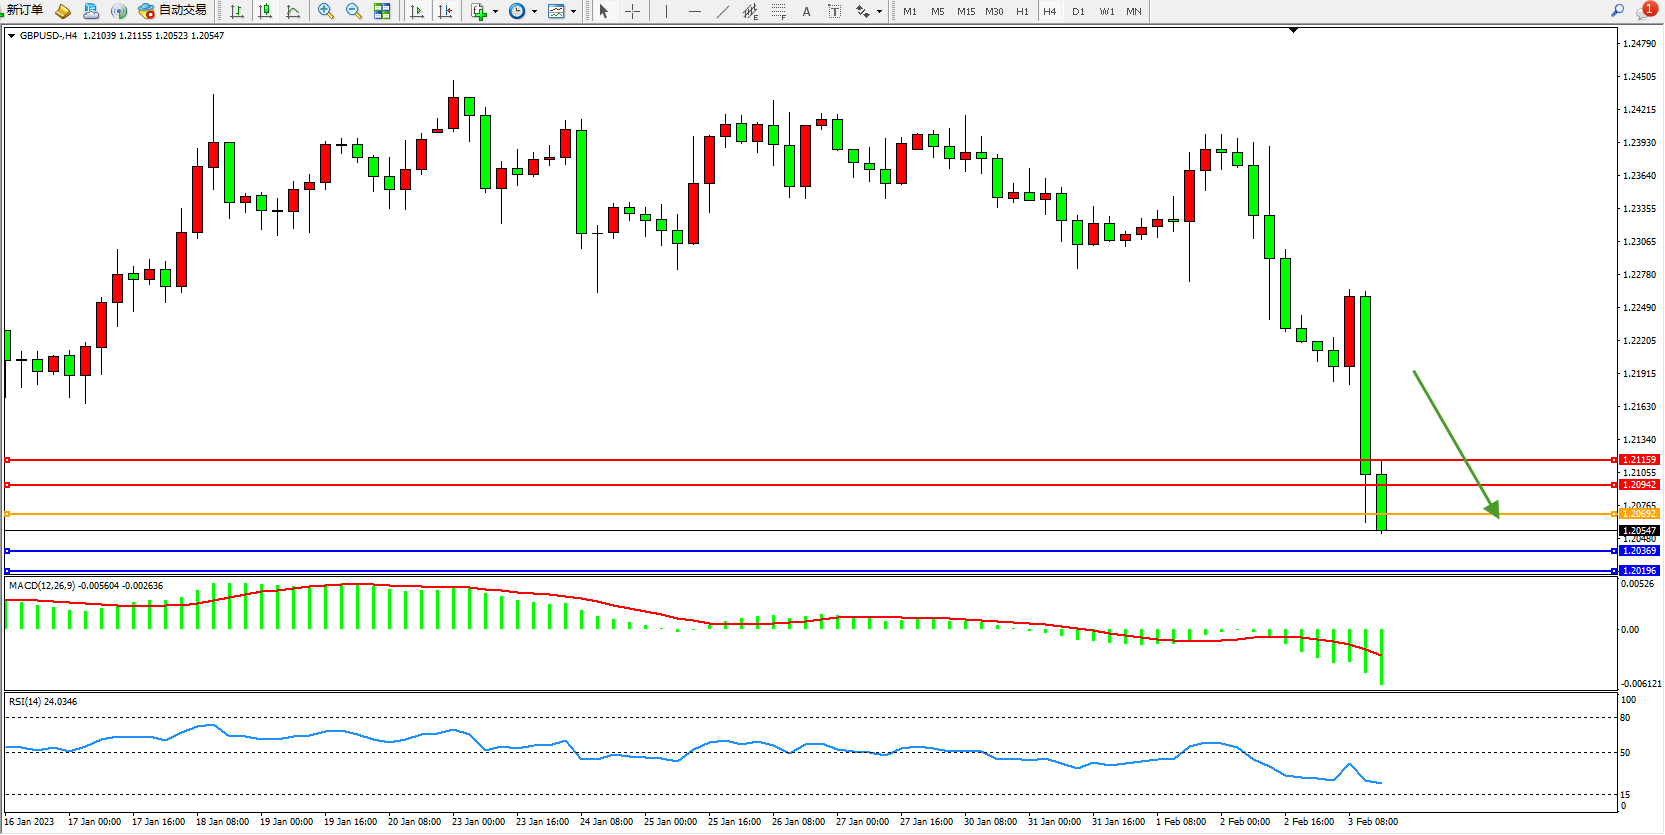
Task: Switch chart to candlestick mode
Action: click(x=265, y=11)
